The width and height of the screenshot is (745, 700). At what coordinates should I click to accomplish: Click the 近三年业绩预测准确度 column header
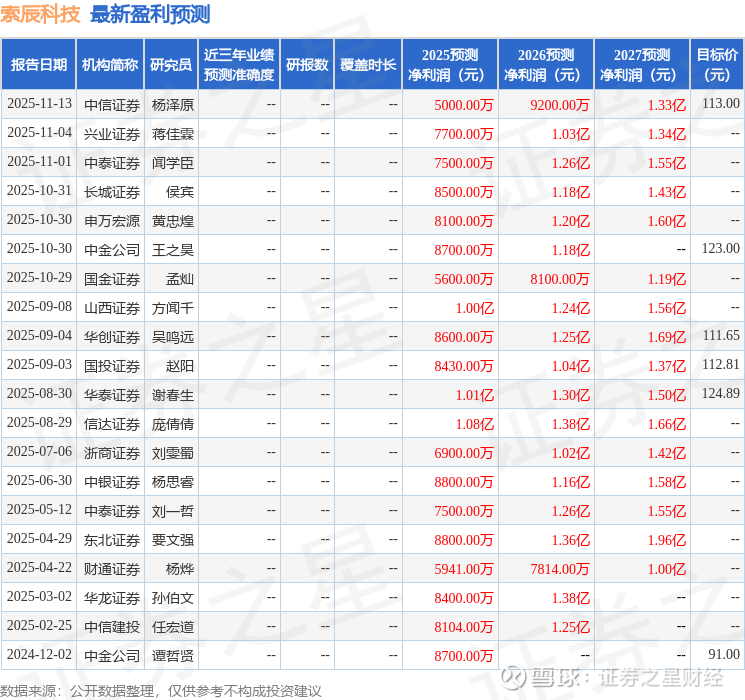239,65
